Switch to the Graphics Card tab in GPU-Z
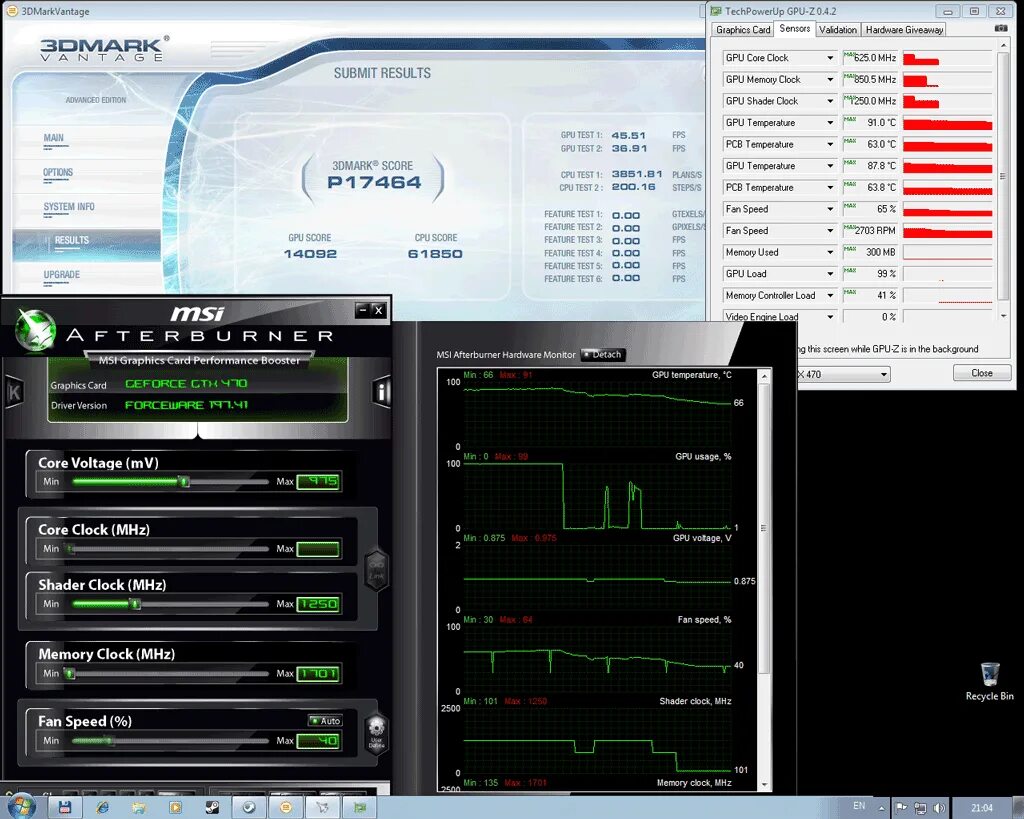The height and width of the screenshot is (819, 1024). pyautogui.click(x=743, y=29)
